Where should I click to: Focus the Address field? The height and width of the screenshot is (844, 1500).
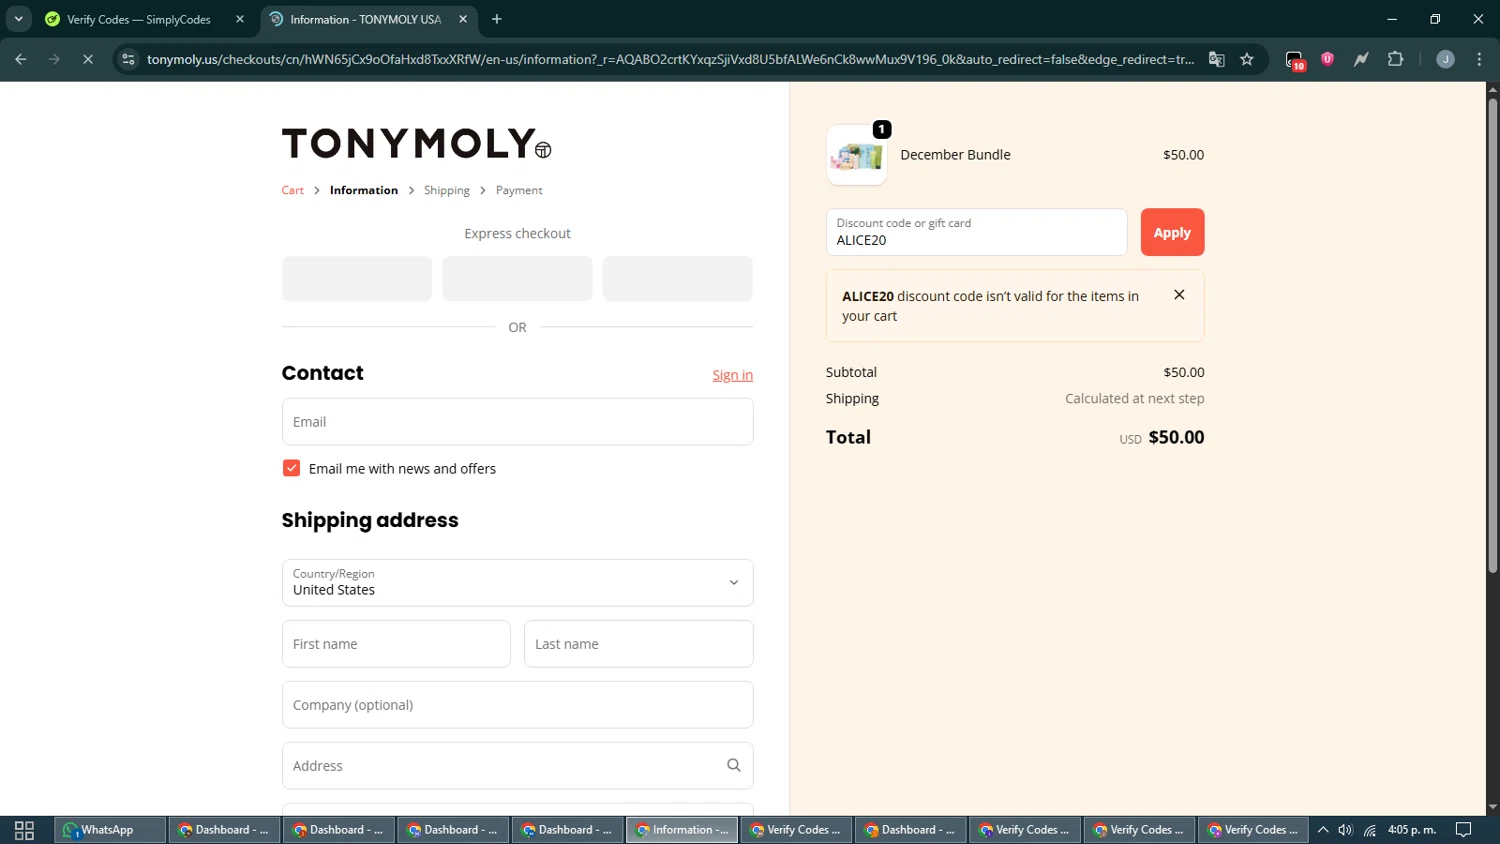[x=517, y=766]
